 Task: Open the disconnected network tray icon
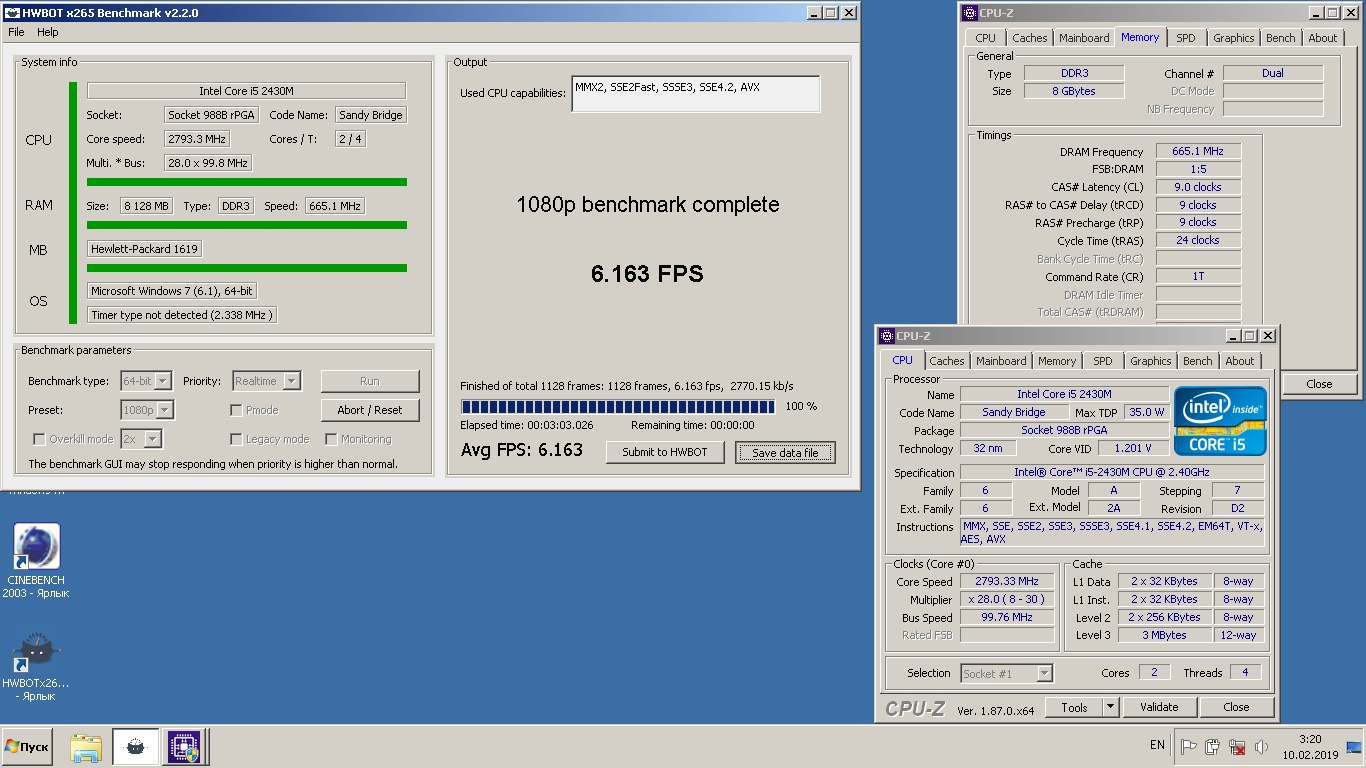tap(1237, 746)
